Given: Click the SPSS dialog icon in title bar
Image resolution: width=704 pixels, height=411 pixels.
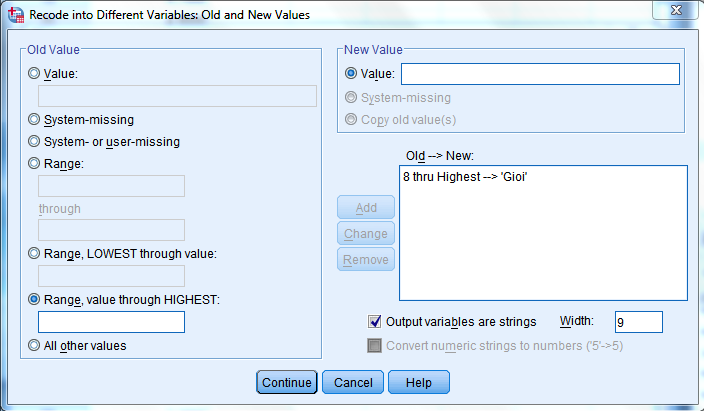Looking at the screenshot, I should point(14,15).
